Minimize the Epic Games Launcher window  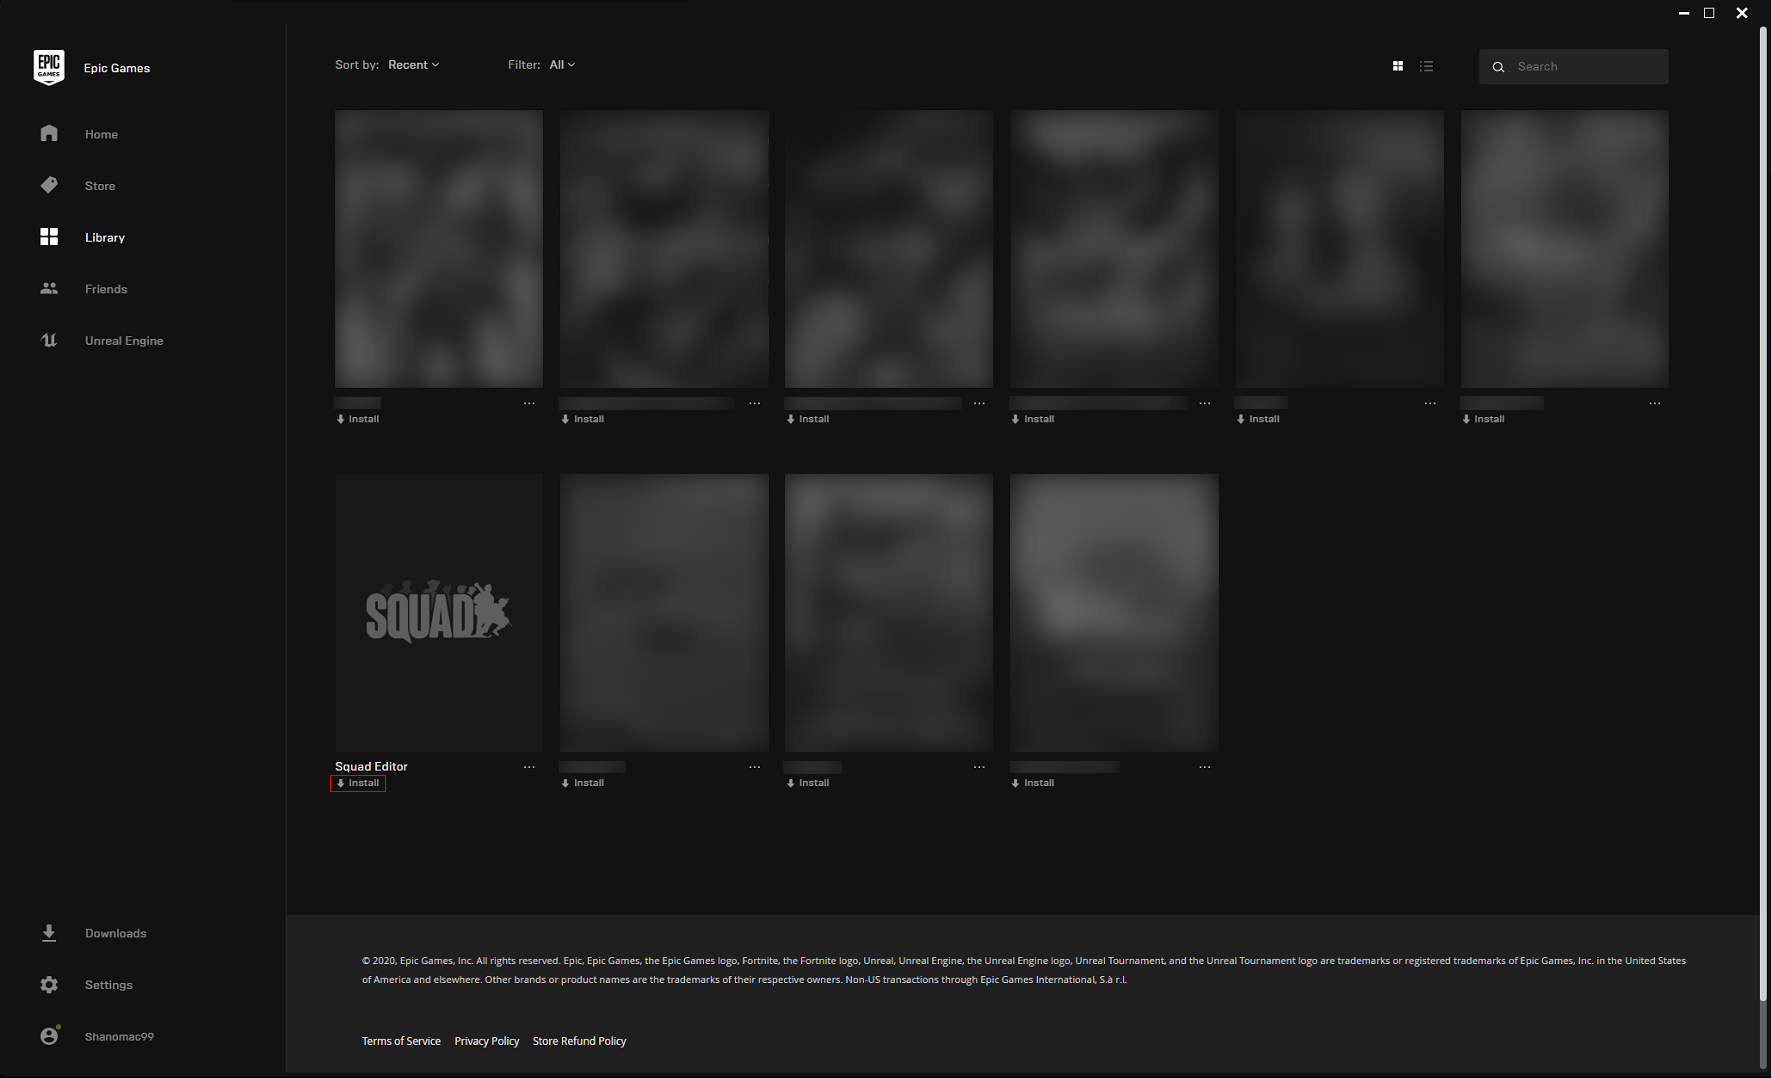[1684, 13]
